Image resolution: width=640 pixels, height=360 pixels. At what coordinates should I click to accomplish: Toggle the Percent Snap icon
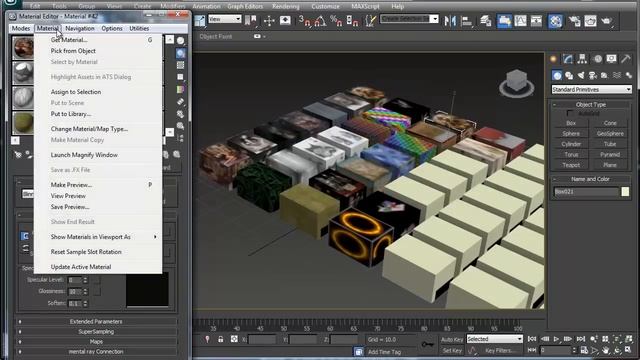[336, 20]
